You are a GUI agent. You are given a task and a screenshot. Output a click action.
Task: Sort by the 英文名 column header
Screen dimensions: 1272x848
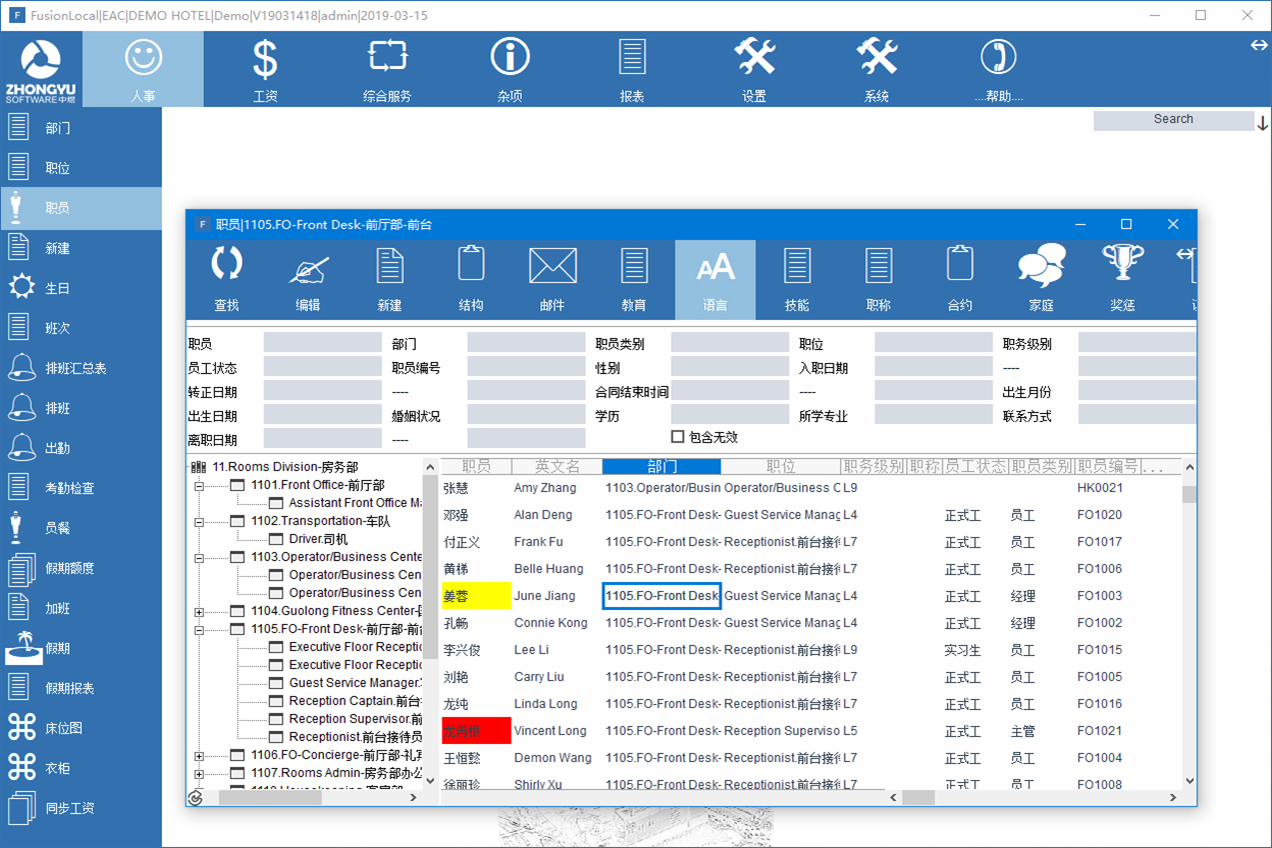point(557,467)
